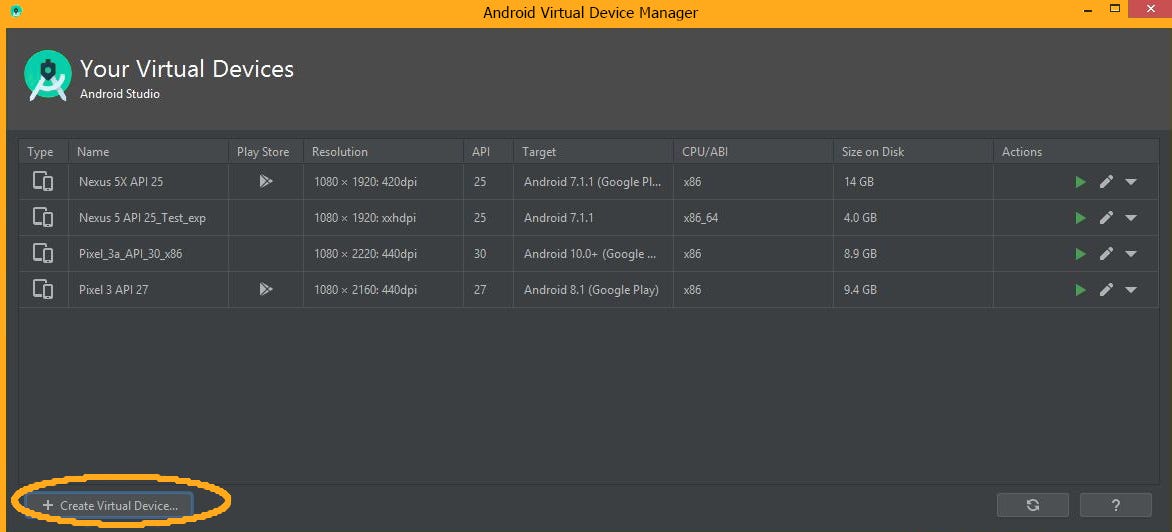This screenshot has height=532, width=1172.
Task: Create a new virtual device
Action: [x=109, y=505]
